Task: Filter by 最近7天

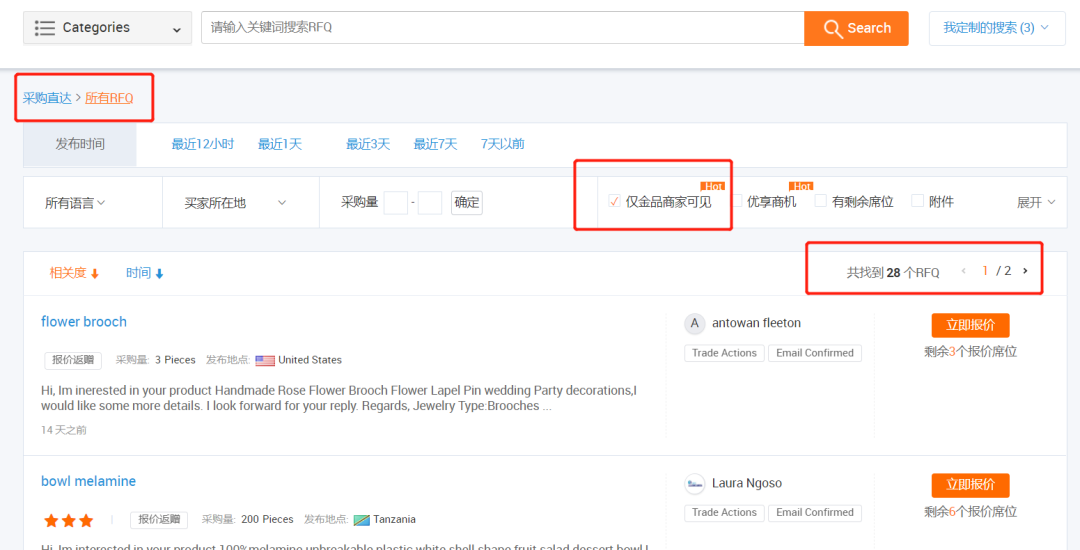Action: click(x=435, y=145)
